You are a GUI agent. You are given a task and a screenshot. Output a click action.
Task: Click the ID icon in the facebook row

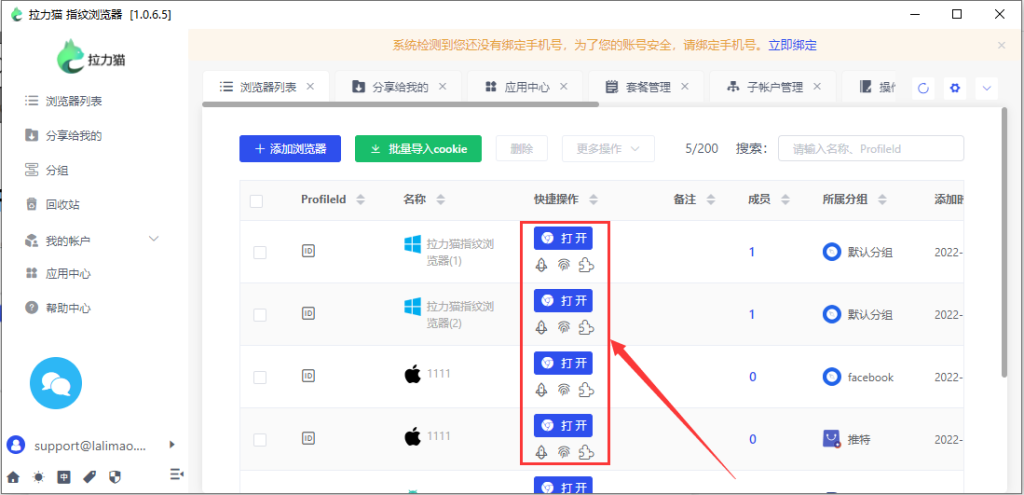tap(308, 376)
